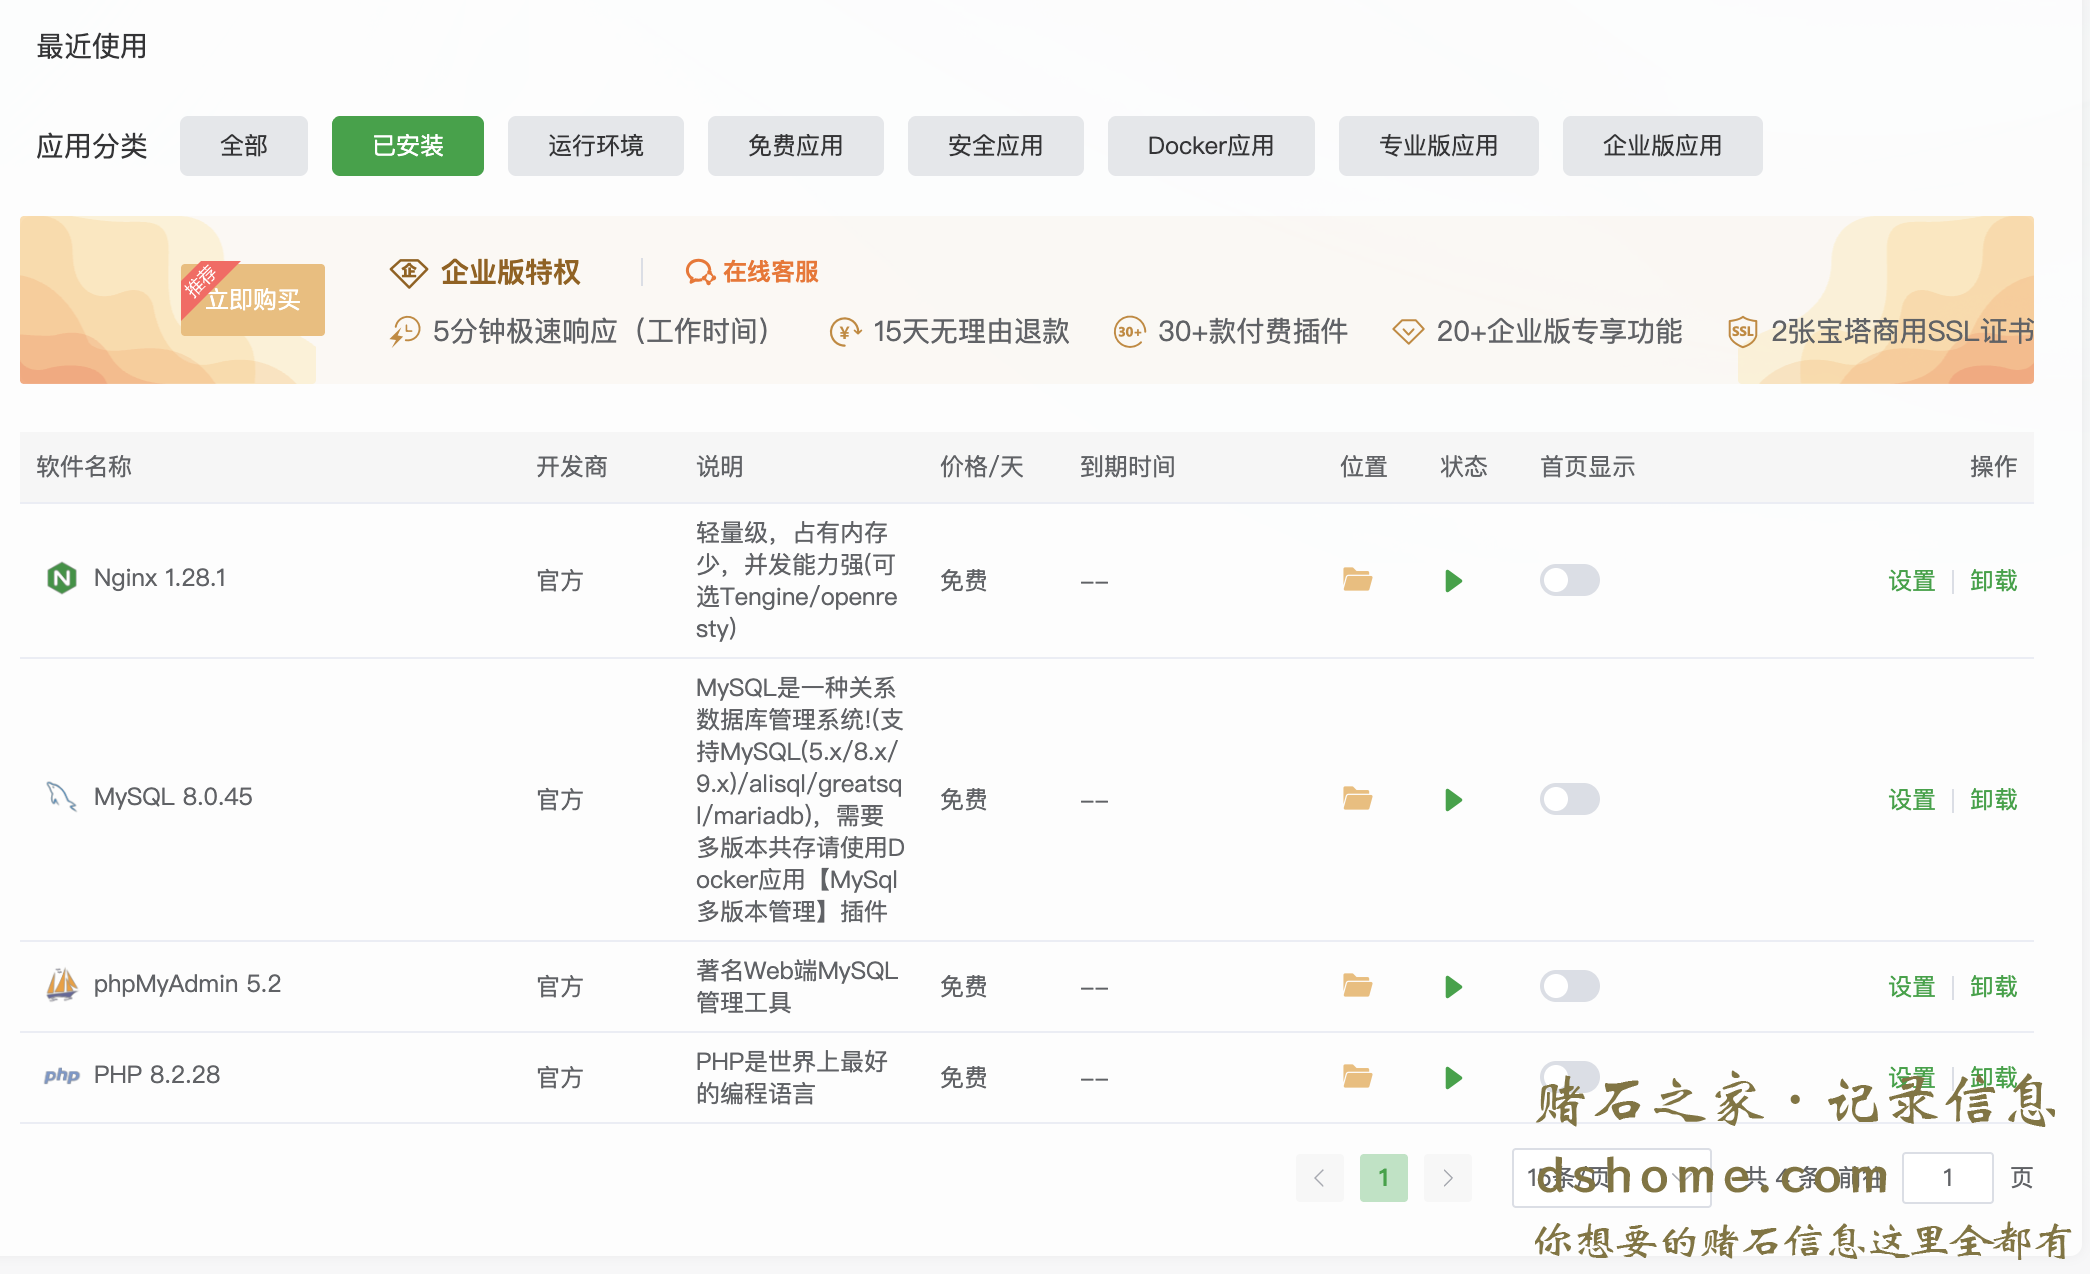Go to next page chevron
Viewport: 2090px width, 1274px height.
[1447, 1178]
